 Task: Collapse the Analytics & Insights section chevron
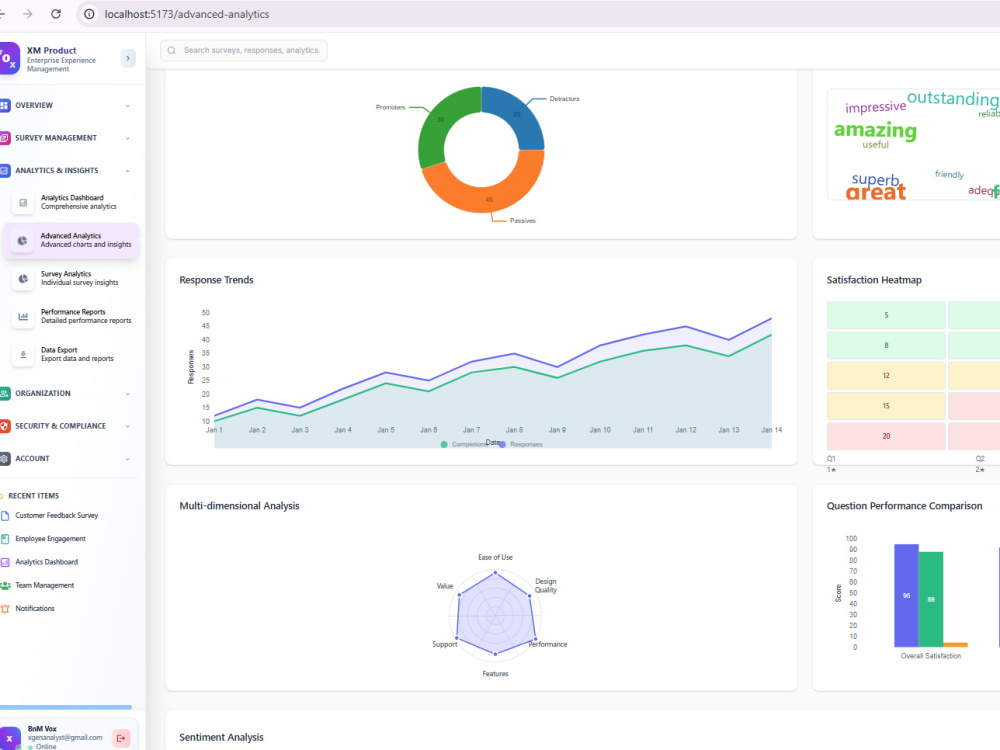(x=128, y=171)
